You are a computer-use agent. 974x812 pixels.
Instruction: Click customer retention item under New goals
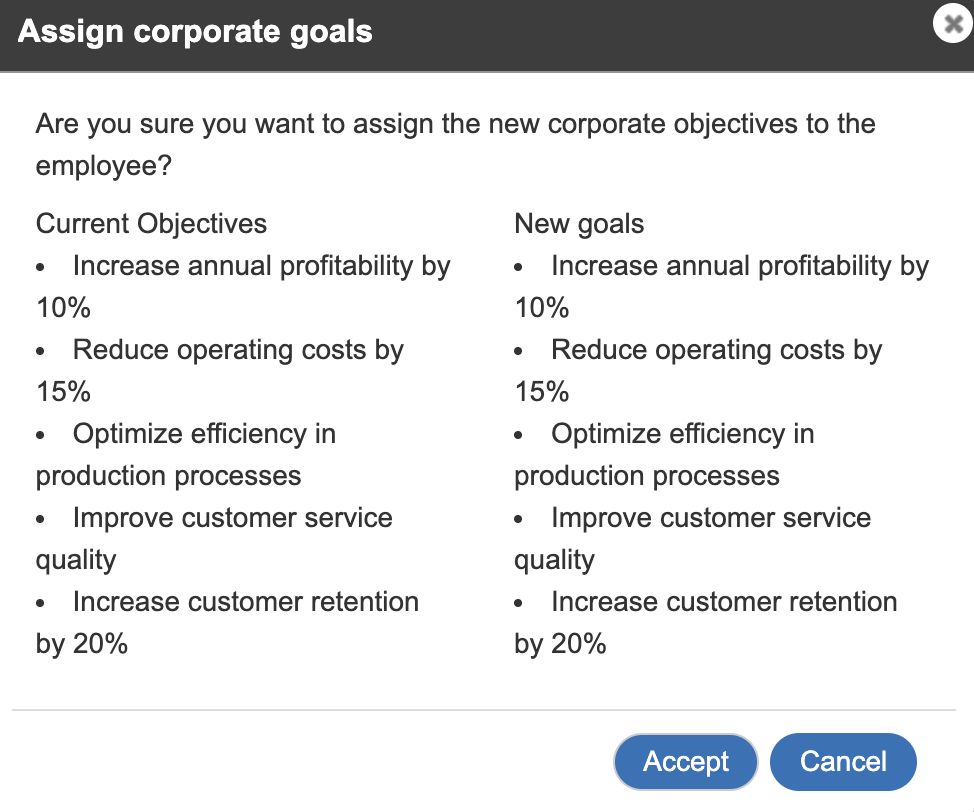[x=706, y=623]
